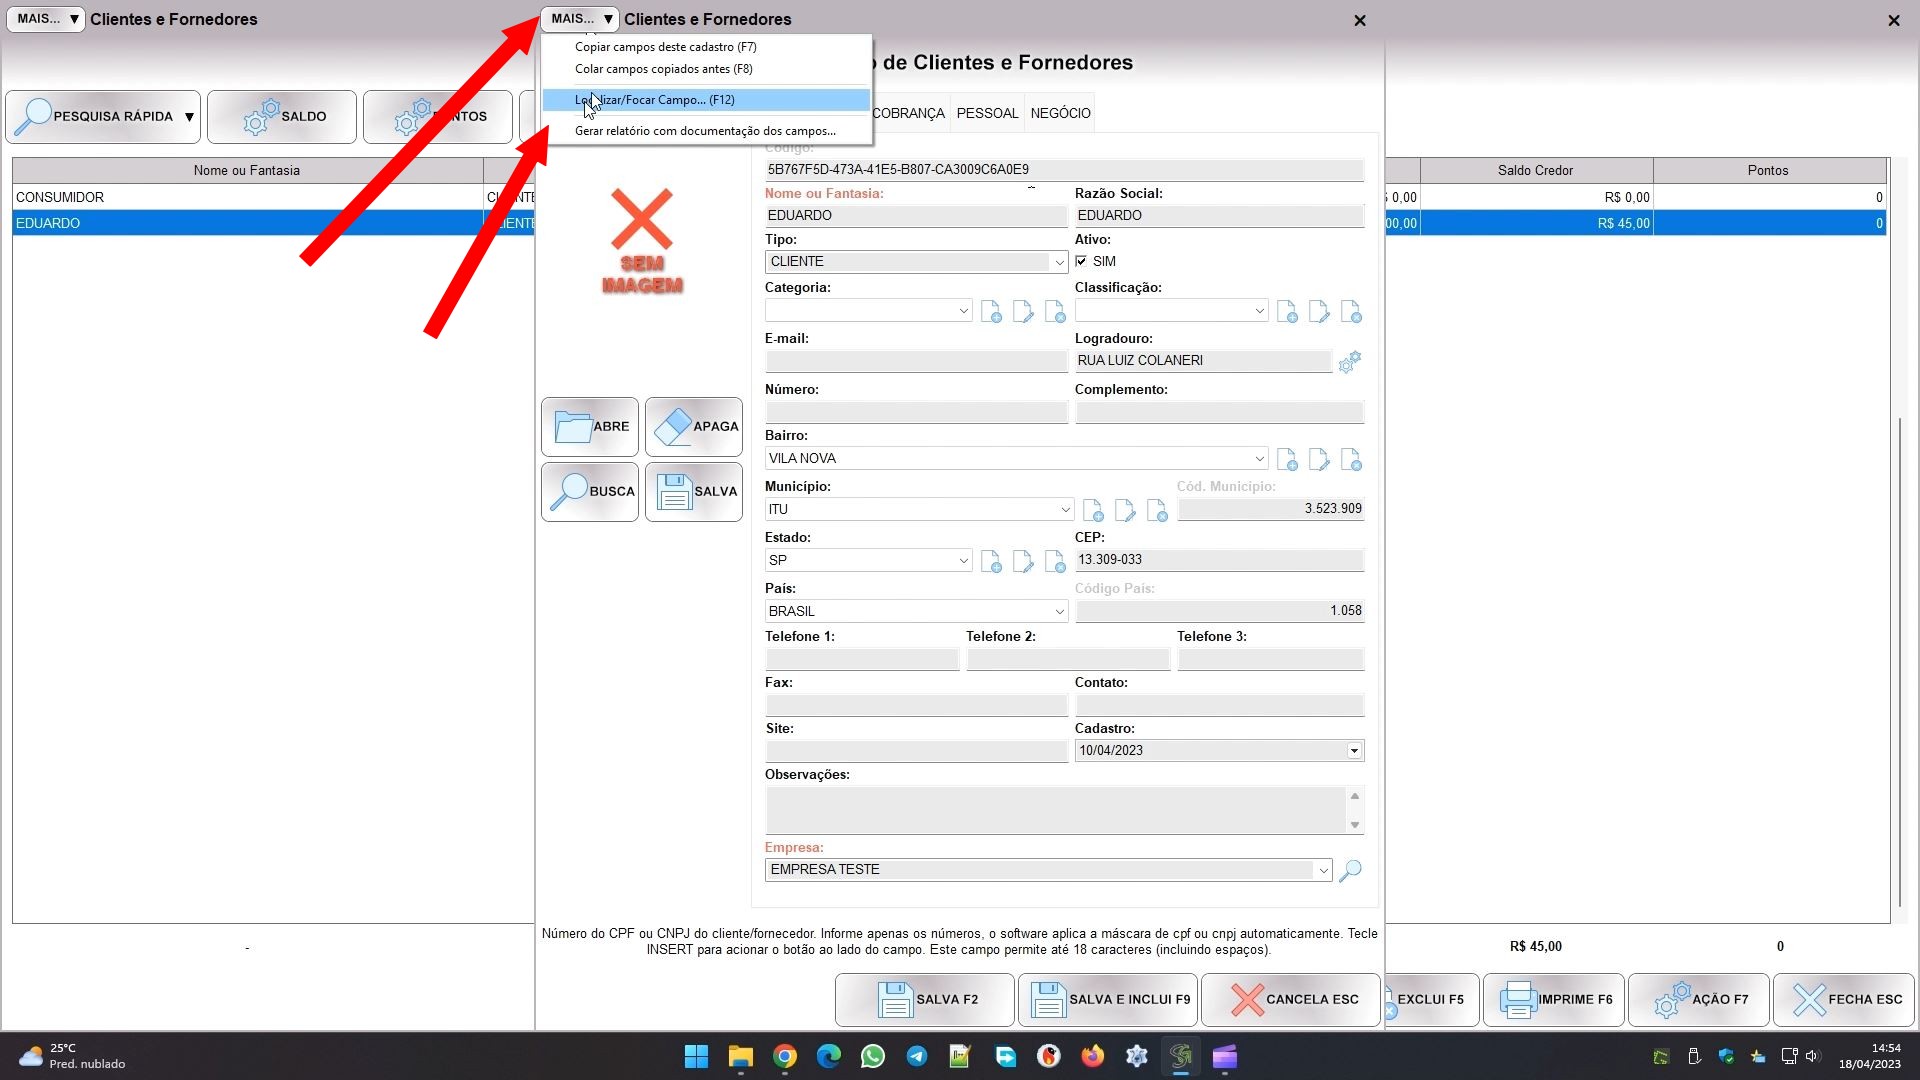The image size is (1920, 1080).
Task: Choose Copiar campos deste cadastro menu item
Action: pyautogui.click(x=665, y=47)
